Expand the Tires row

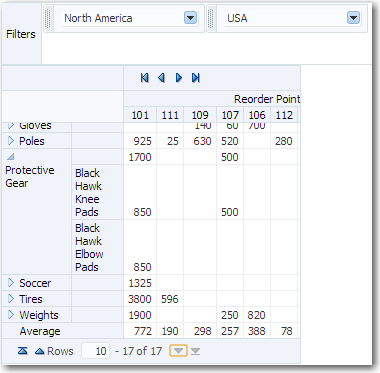click(x=11, y=299)
